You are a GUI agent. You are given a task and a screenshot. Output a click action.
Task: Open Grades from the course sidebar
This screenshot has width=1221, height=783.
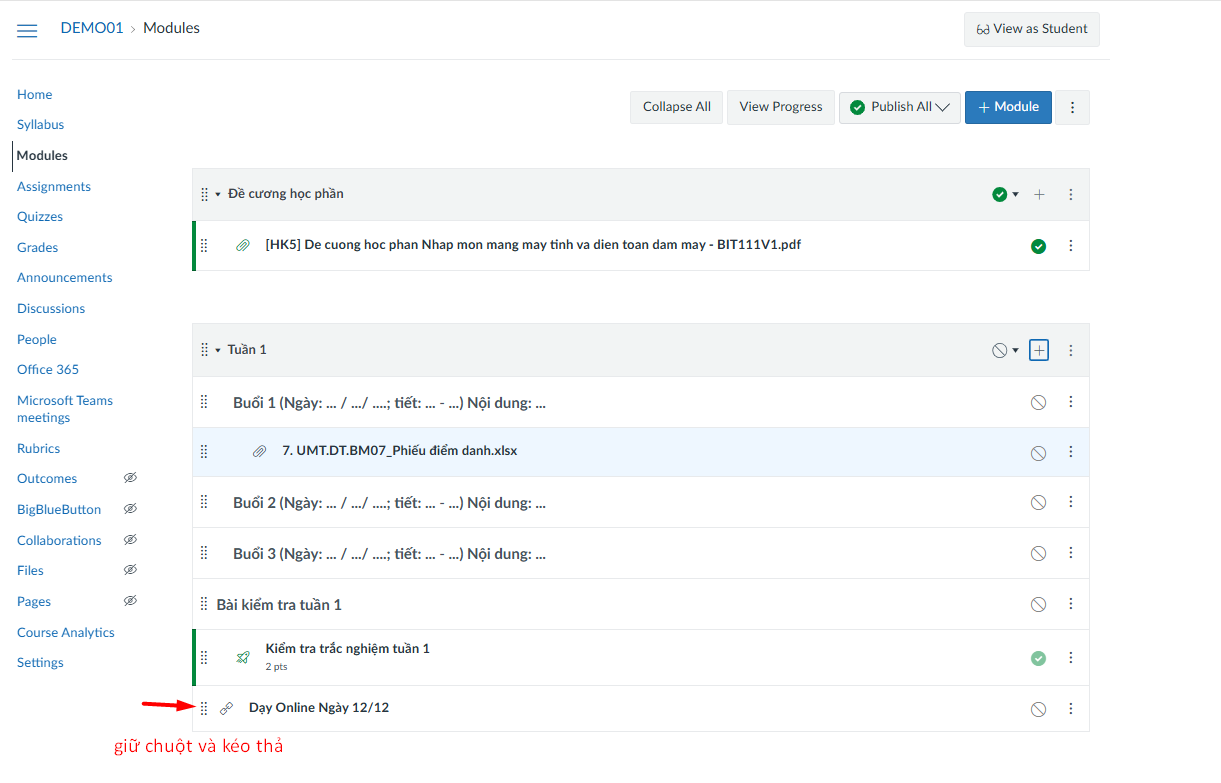point(38,247)
